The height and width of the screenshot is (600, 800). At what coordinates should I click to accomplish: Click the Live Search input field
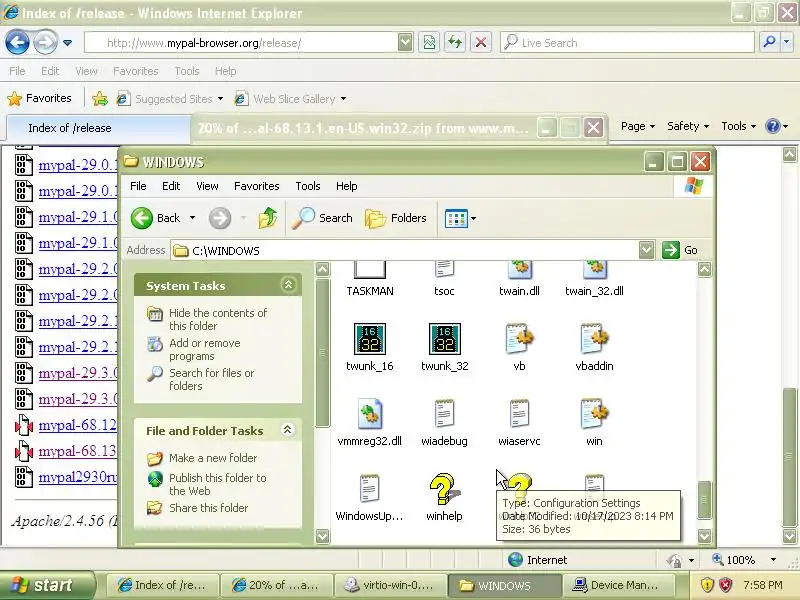628,42
